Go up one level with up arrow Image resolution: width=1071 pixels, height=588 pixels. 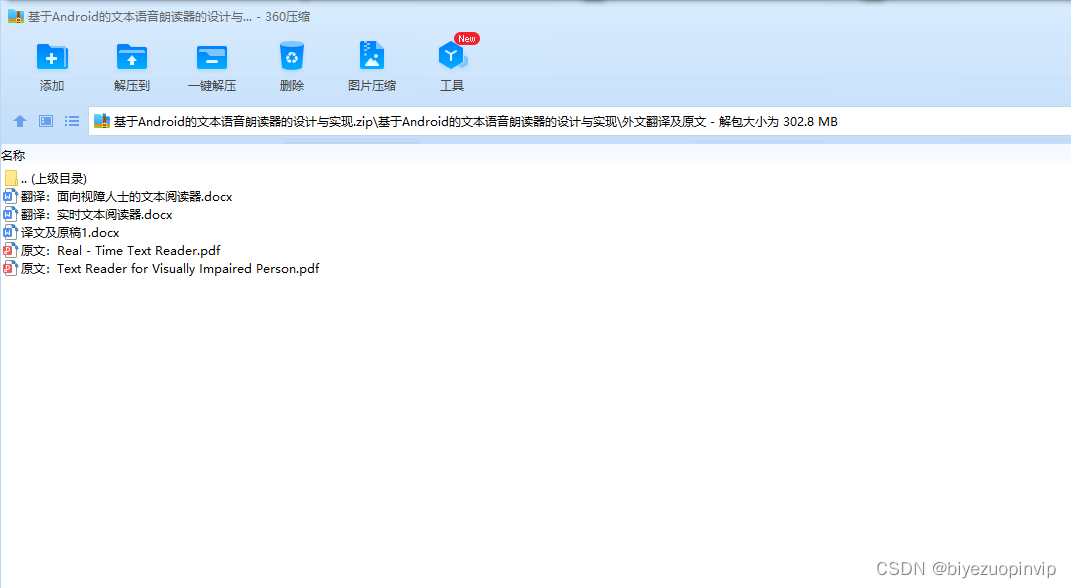(20, 122)
